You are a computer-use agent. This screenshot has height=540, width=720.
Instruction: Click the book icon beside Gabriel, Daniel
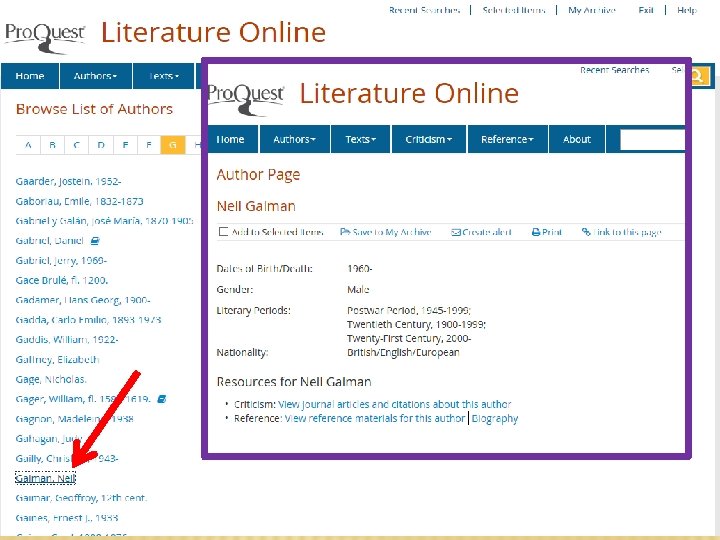[x=95, y=241]
